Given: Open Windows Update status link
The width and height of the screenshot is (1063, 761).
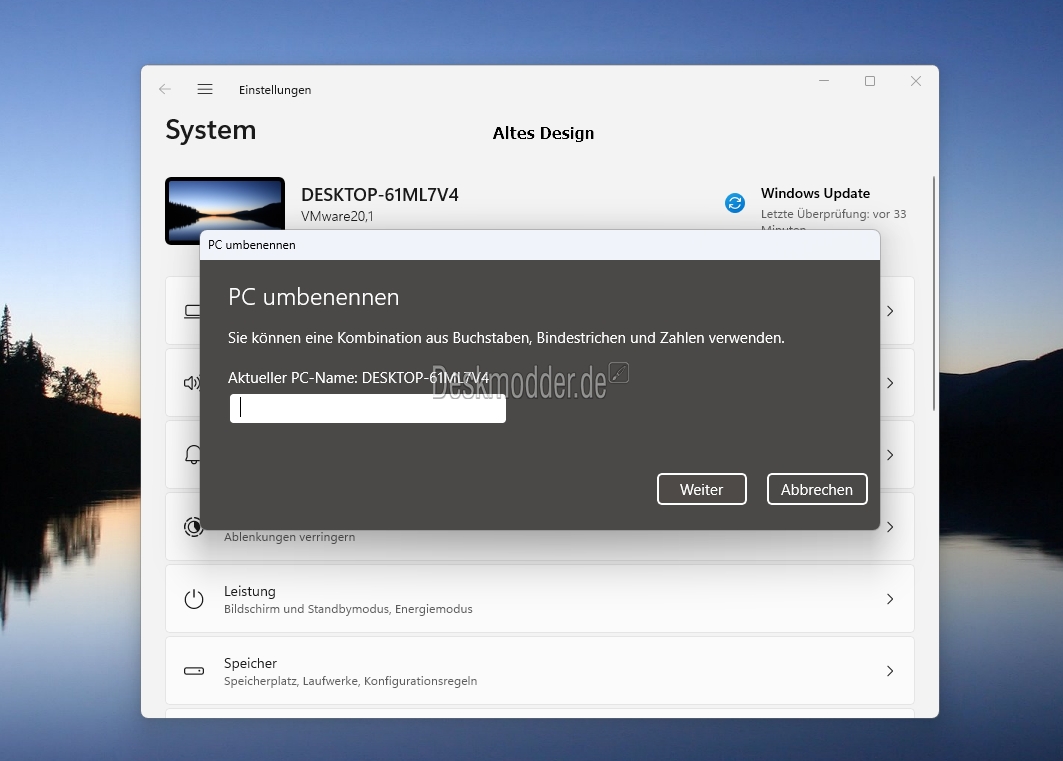Looking at the screenshot, I should [816, 193].
